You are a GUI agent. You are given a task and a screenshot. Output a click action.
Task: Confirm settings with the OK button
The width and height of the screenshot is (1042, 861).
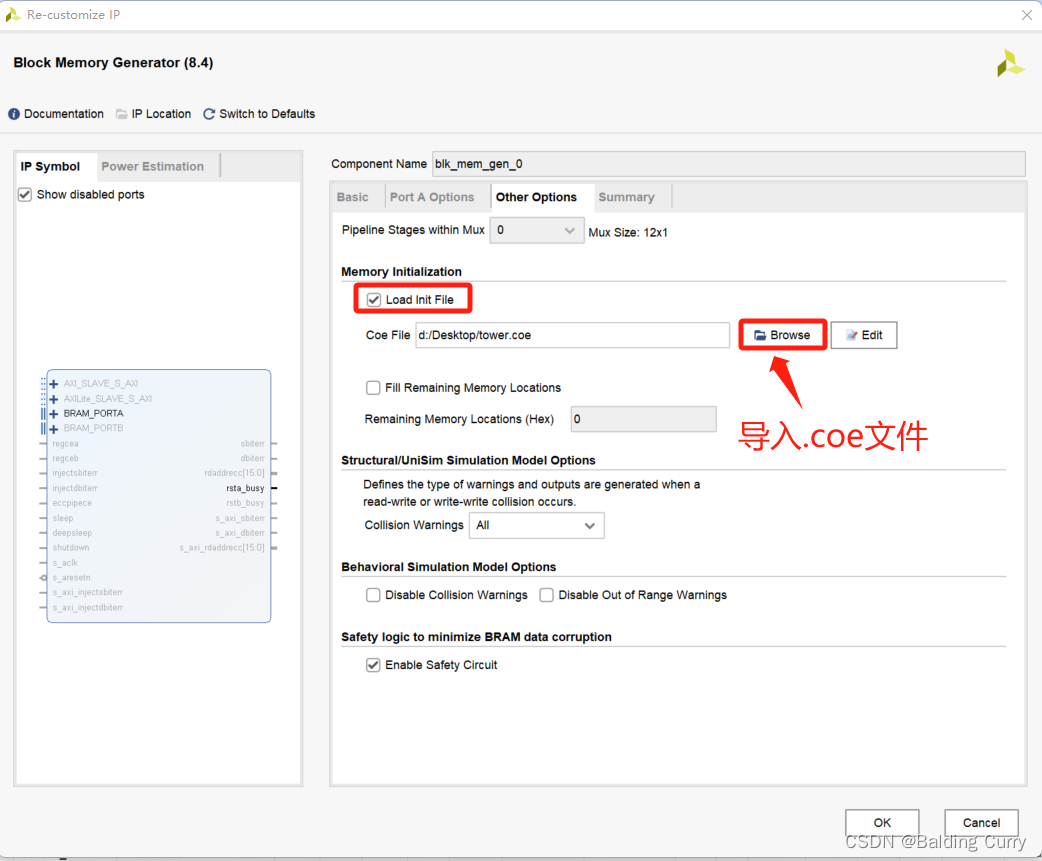881,822
